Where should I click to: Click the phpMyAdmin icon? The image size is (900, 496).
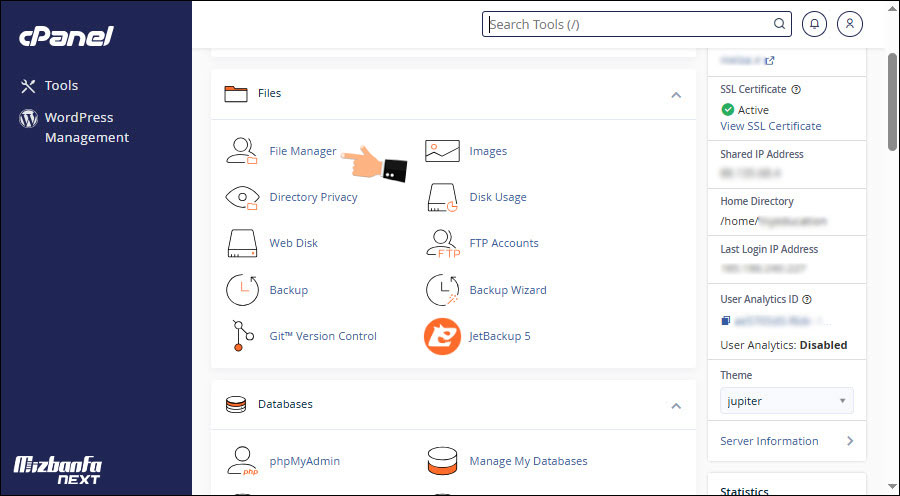click(x=242, y=461)
